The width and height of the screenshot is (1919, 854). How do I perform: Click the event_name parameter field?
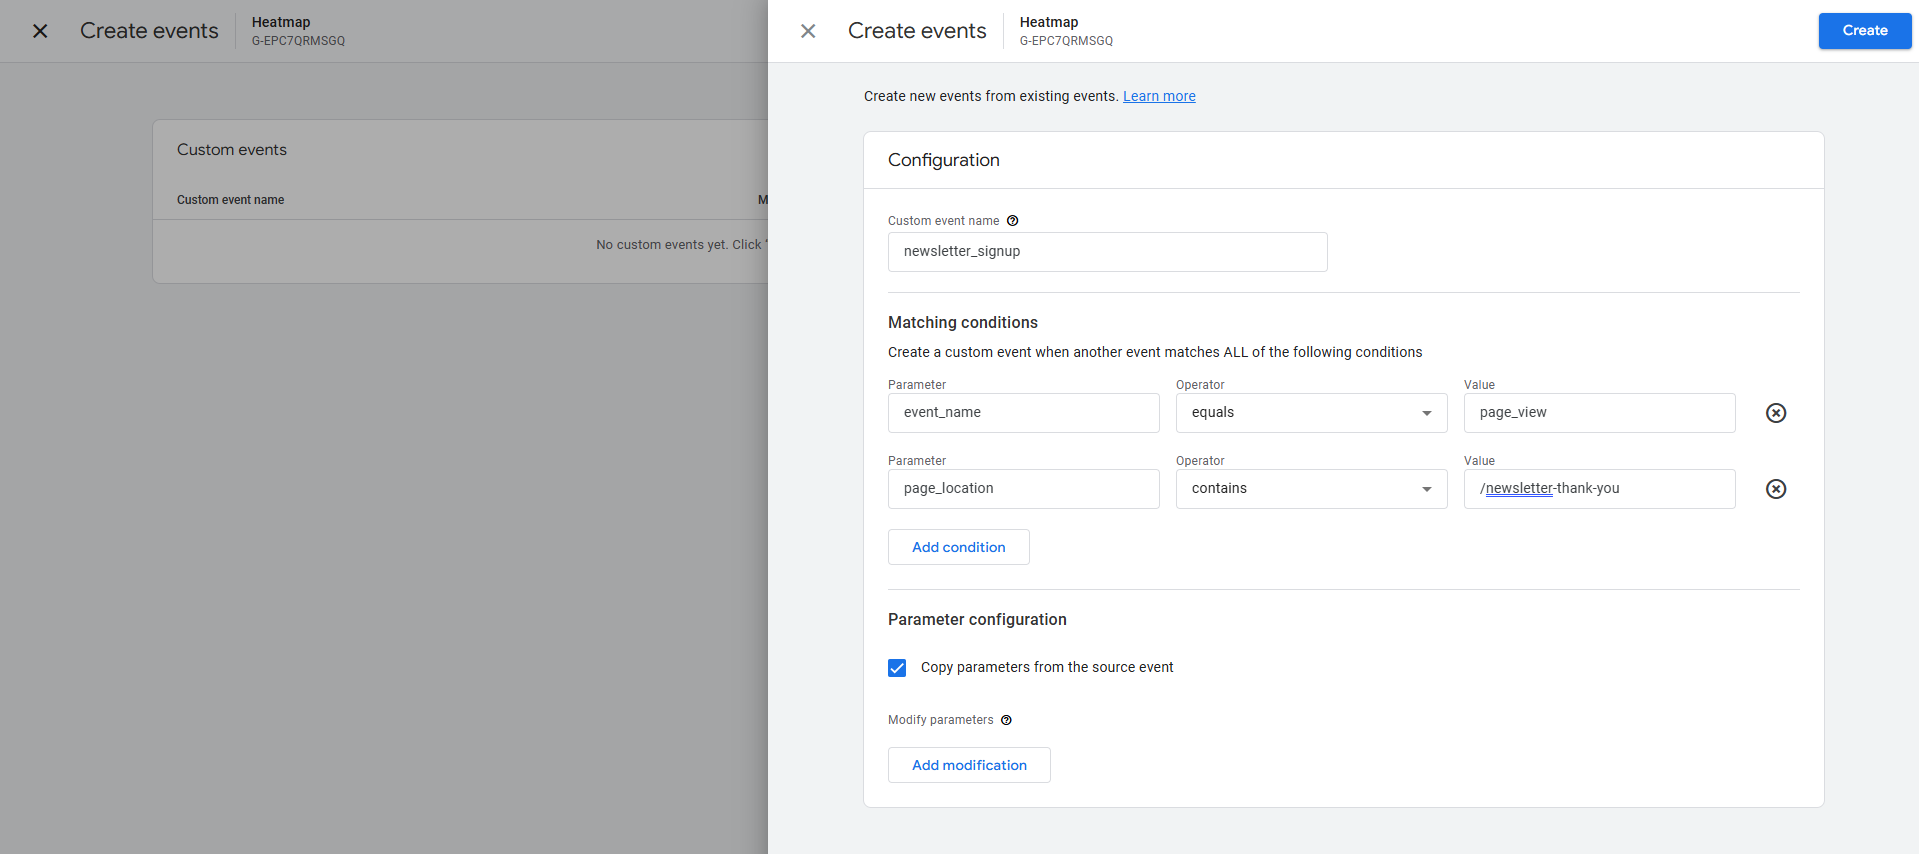coord(1023,413)
